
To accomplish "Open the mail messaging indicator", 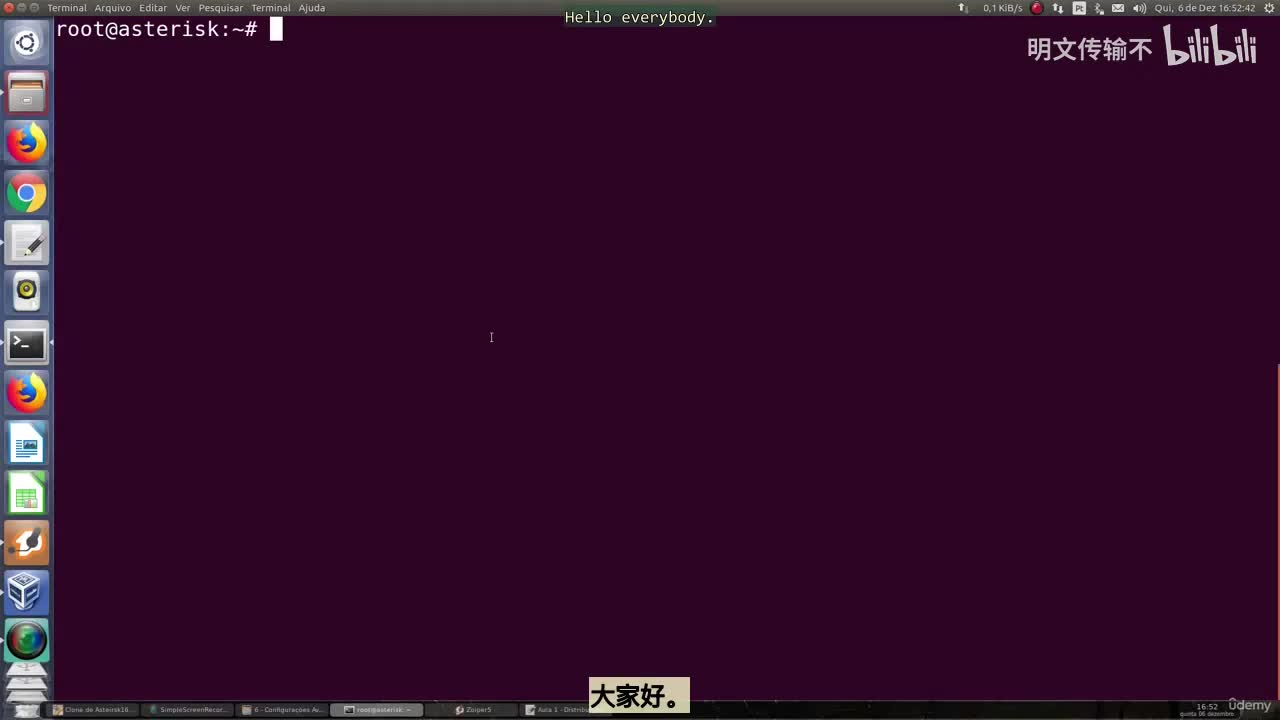I will (x=1118, y=8).
